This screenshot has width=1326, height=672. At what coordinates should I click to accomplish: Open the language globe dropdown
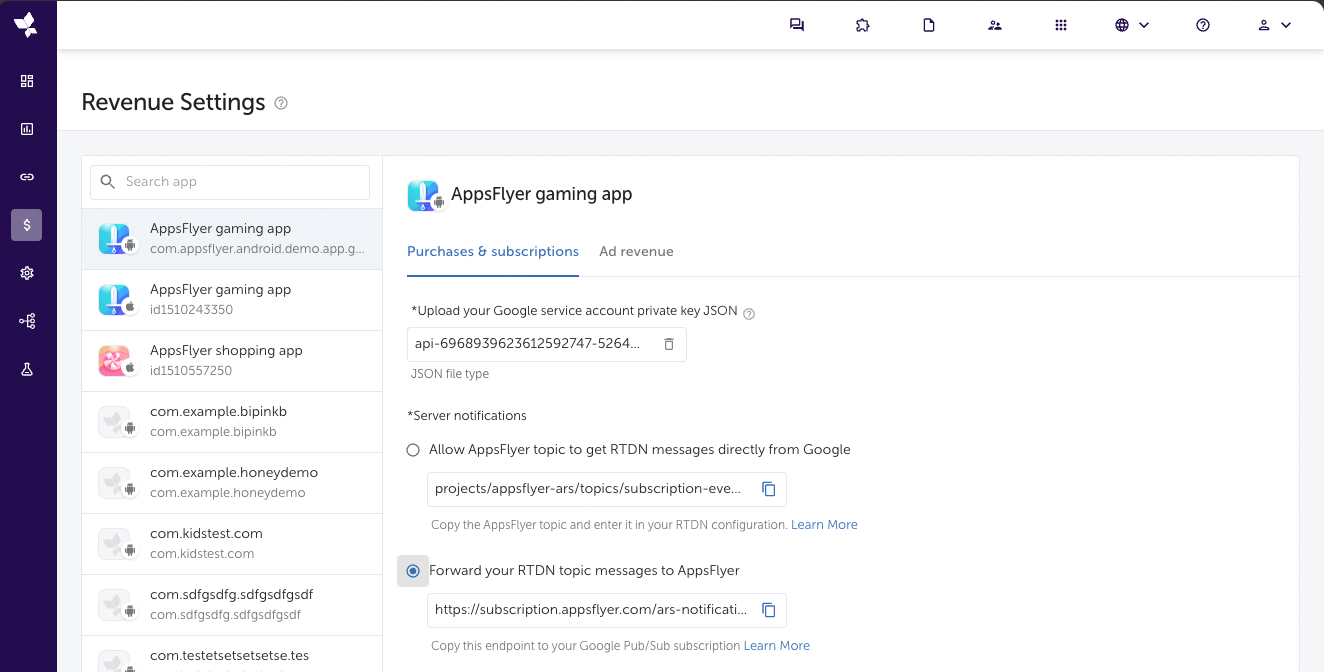click(x=1132, y=25)
